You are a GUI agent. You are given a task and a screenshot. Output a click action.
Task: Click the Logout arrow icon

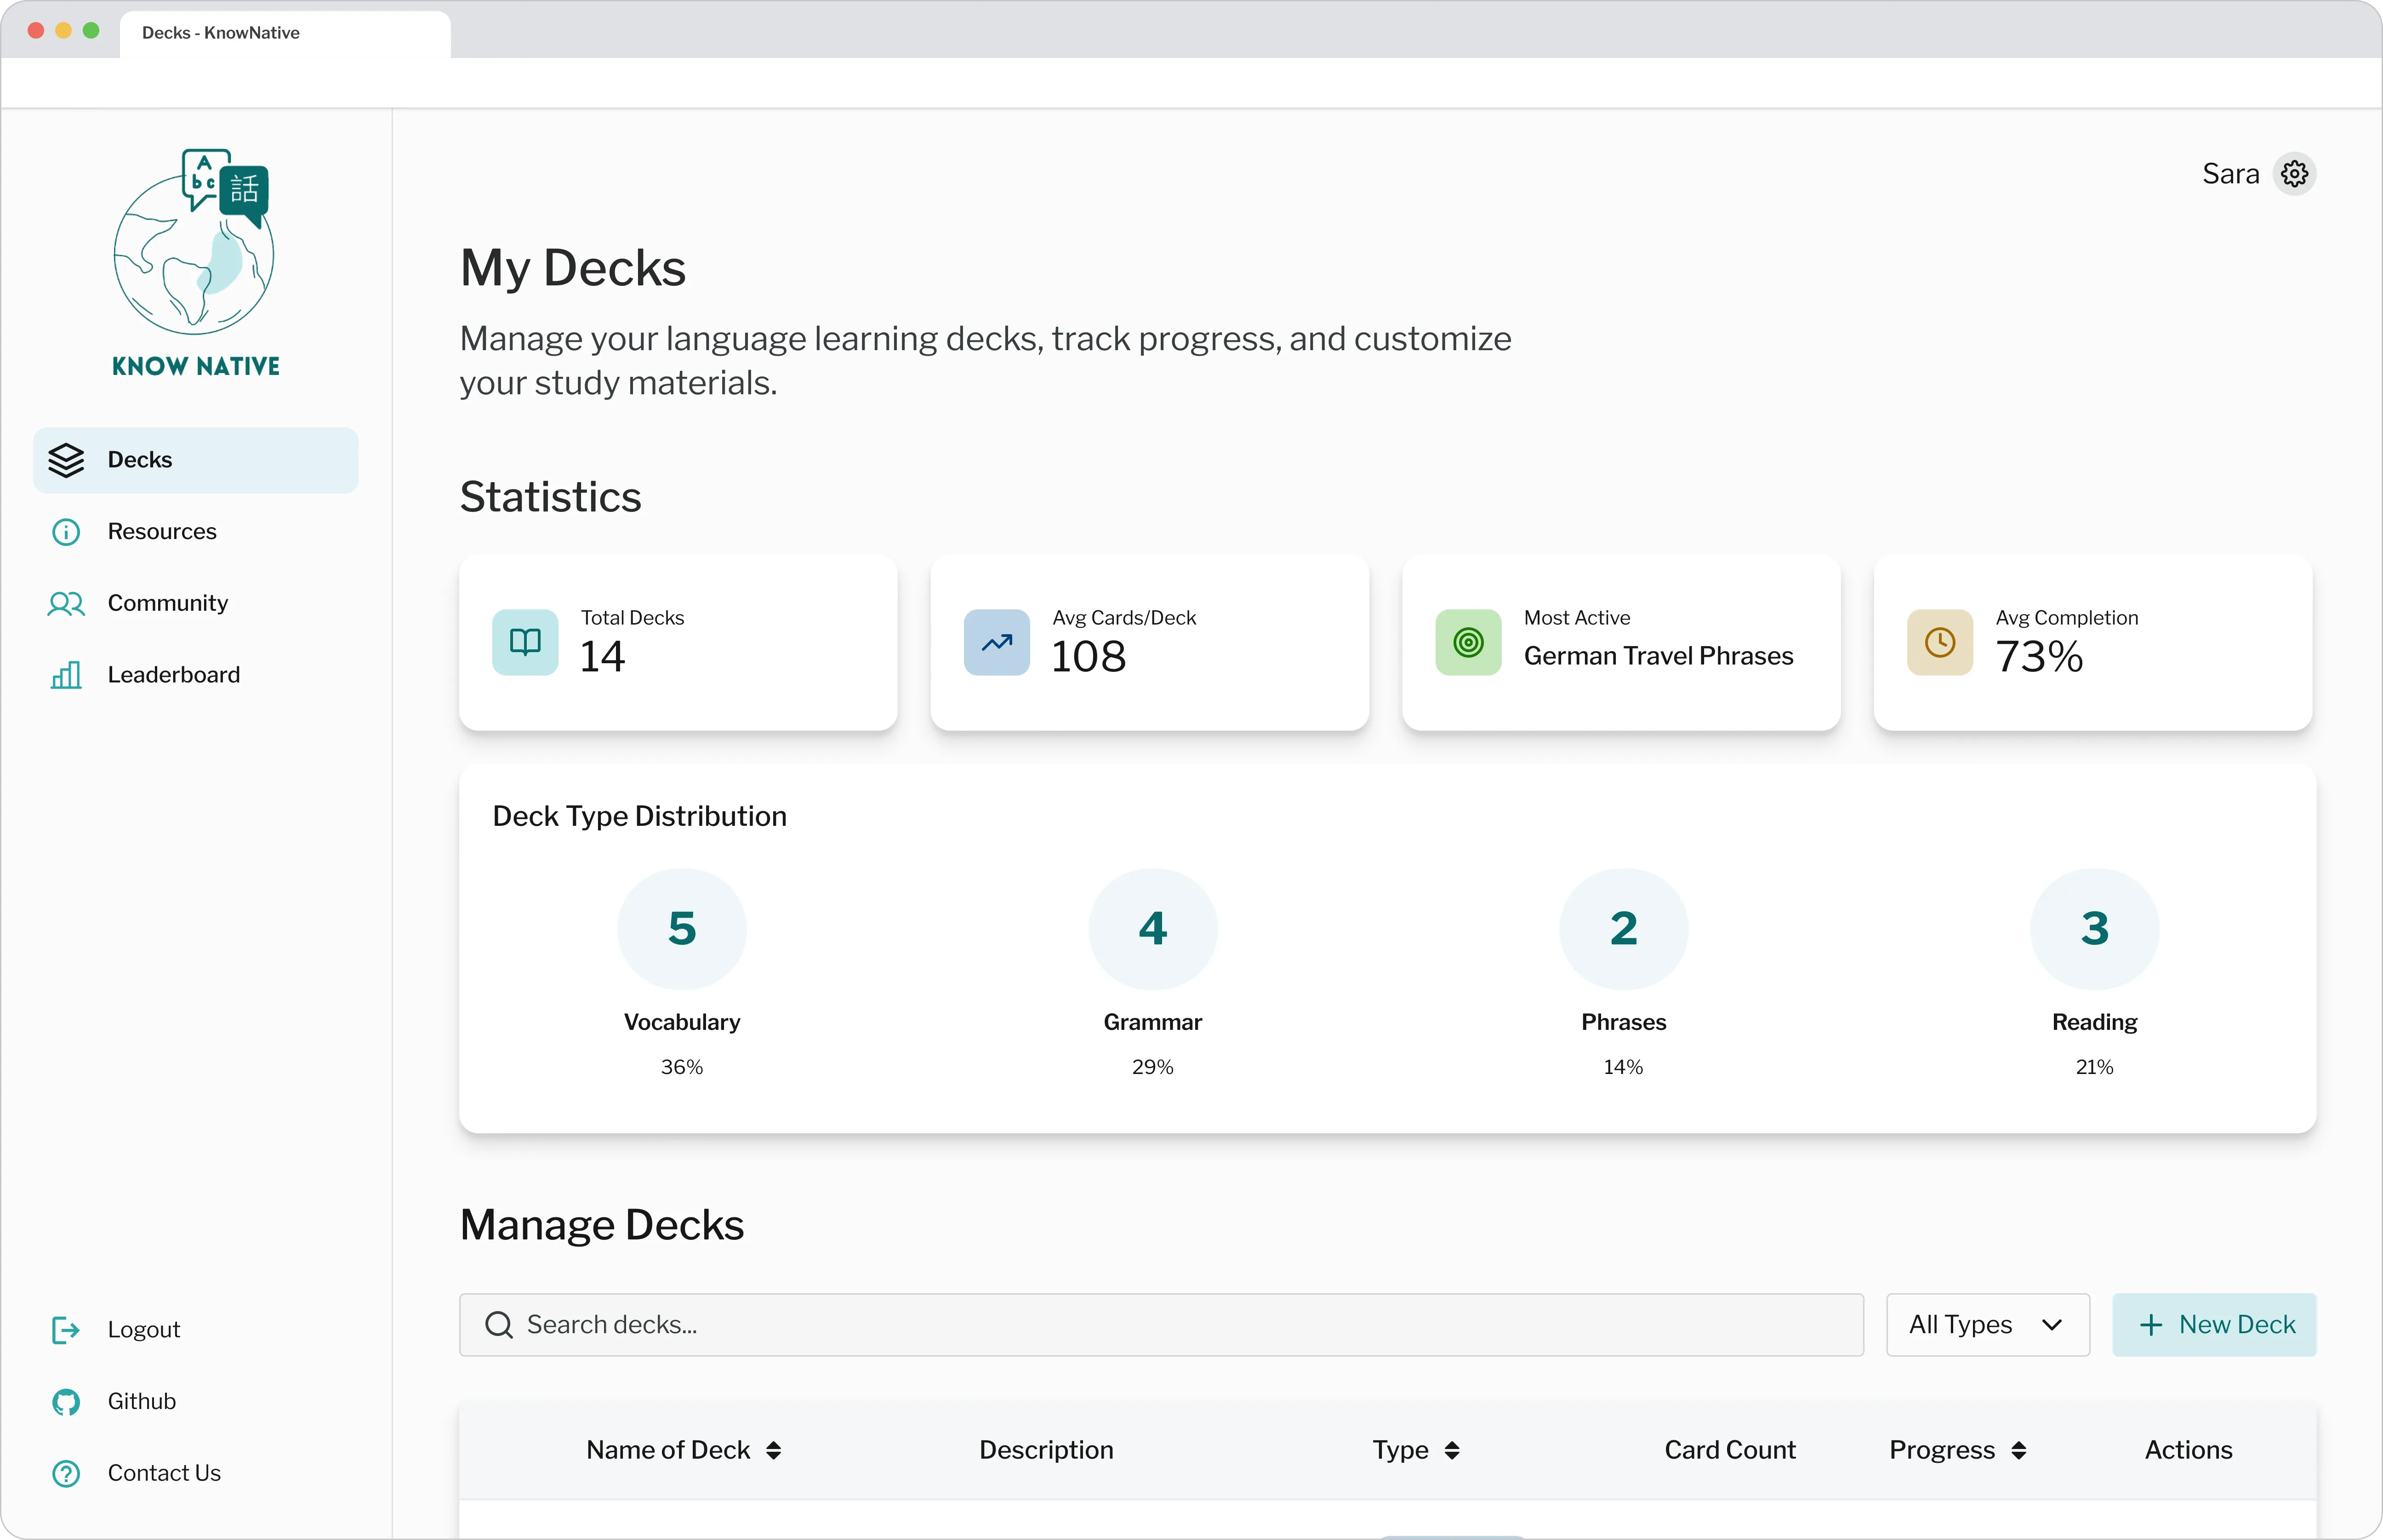pyautogui.click(x=66, y=1330)
